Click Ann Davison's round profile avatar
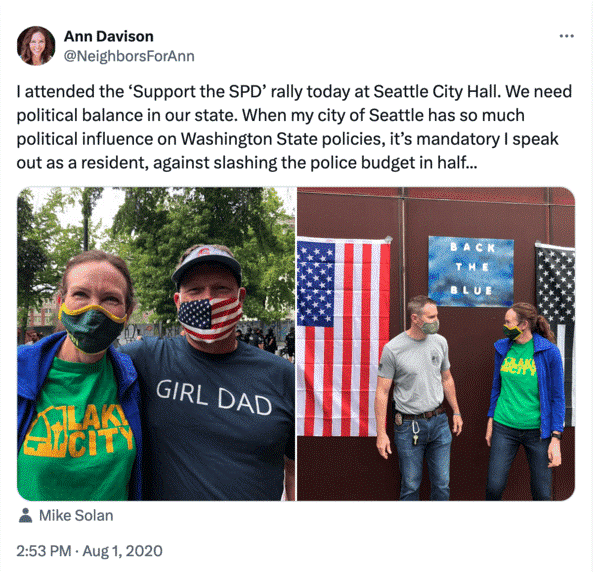 pyautogui.click(x=36, y=46)
